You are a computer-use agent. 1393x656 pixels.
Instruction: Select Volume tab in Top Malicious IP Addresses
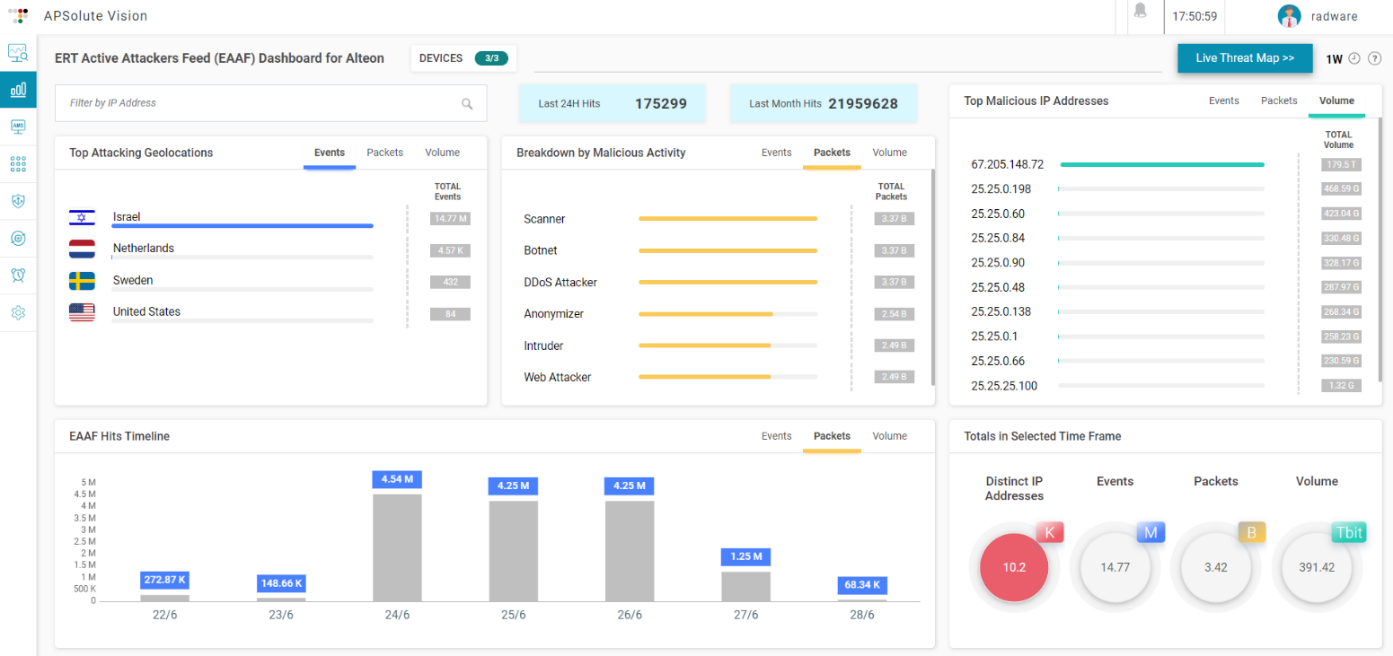(1336, 101)
